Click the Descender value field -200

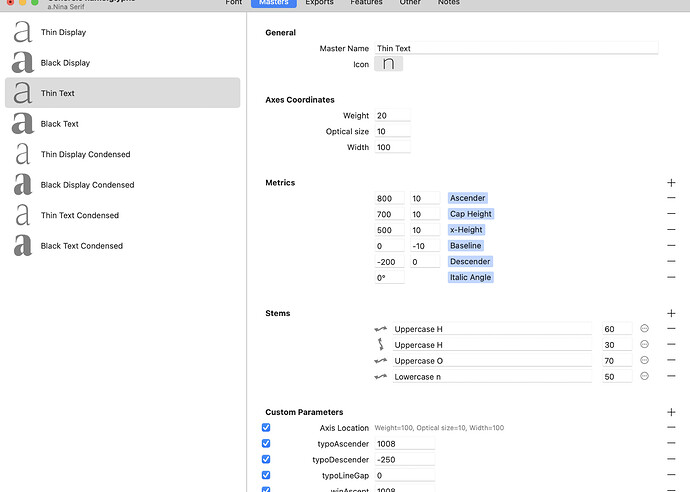389,262
